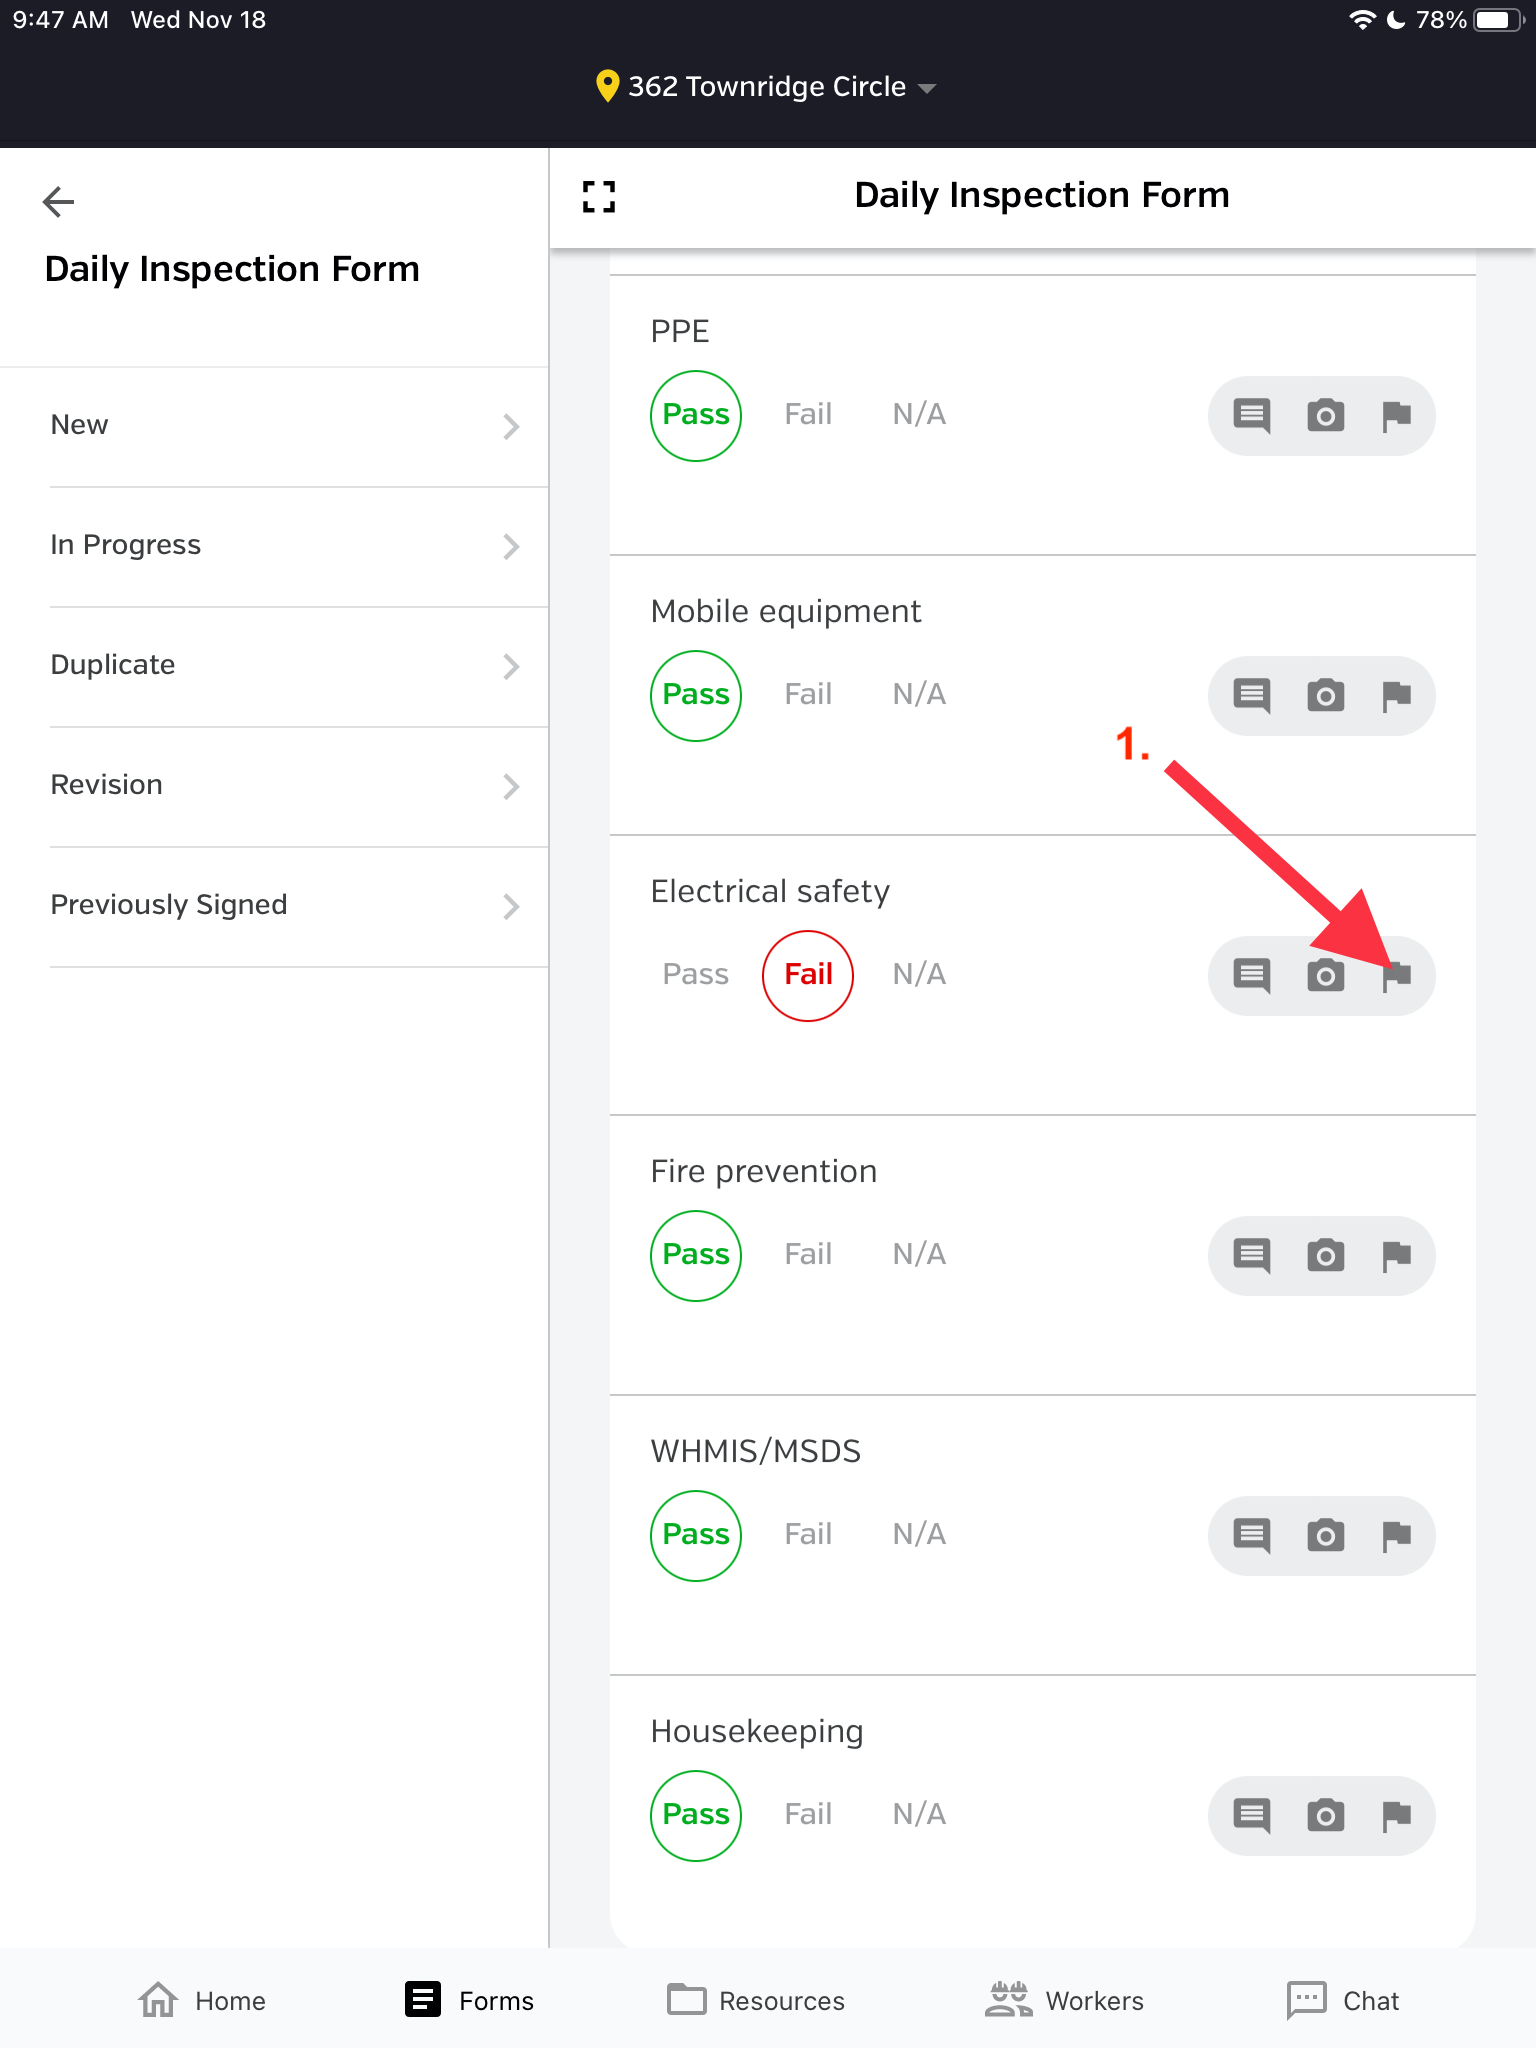Mark Housekeeping as N/A
Screen dimensions: 1536x2048
919,1815
